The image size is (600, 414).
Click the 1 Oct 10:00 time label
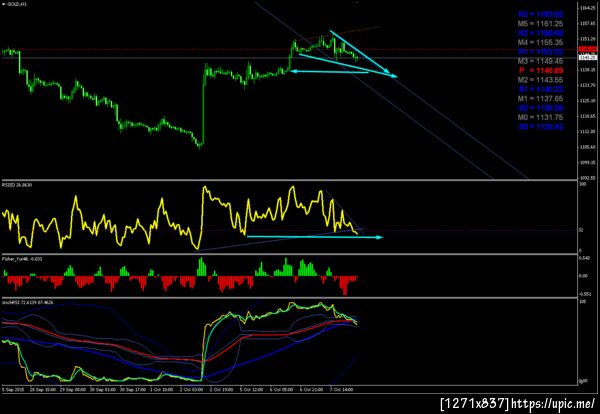click(163, 390)
